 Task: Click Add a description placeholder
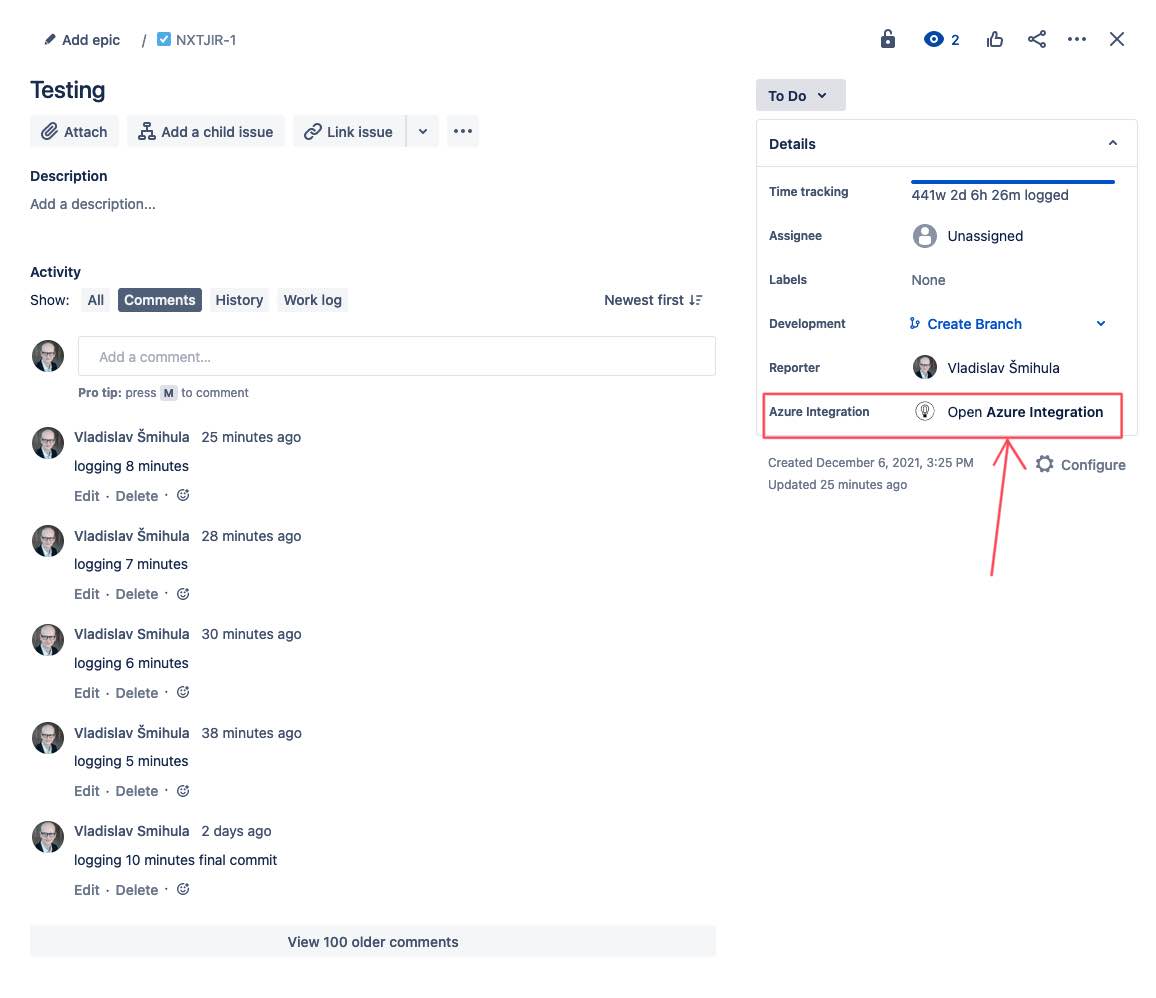click(x=93, y=204)
